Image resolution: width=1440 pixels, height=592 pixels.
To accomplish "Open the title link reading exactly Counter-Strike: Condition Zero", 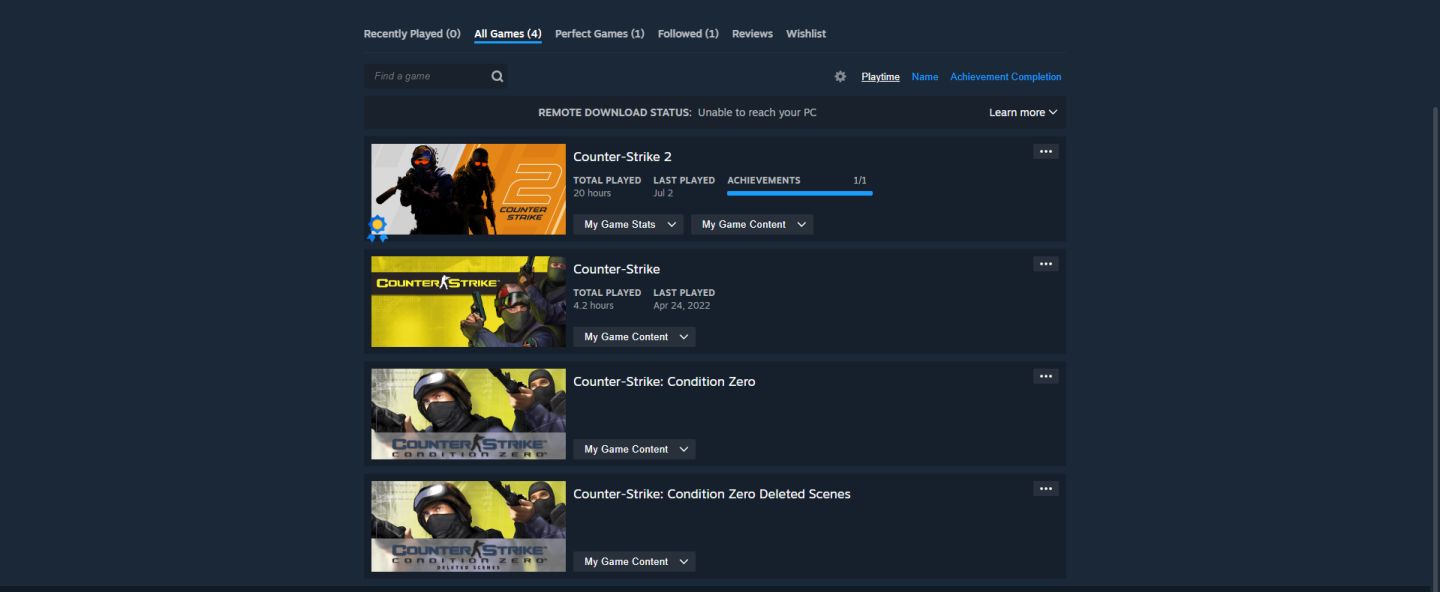I will coord(664,382).
